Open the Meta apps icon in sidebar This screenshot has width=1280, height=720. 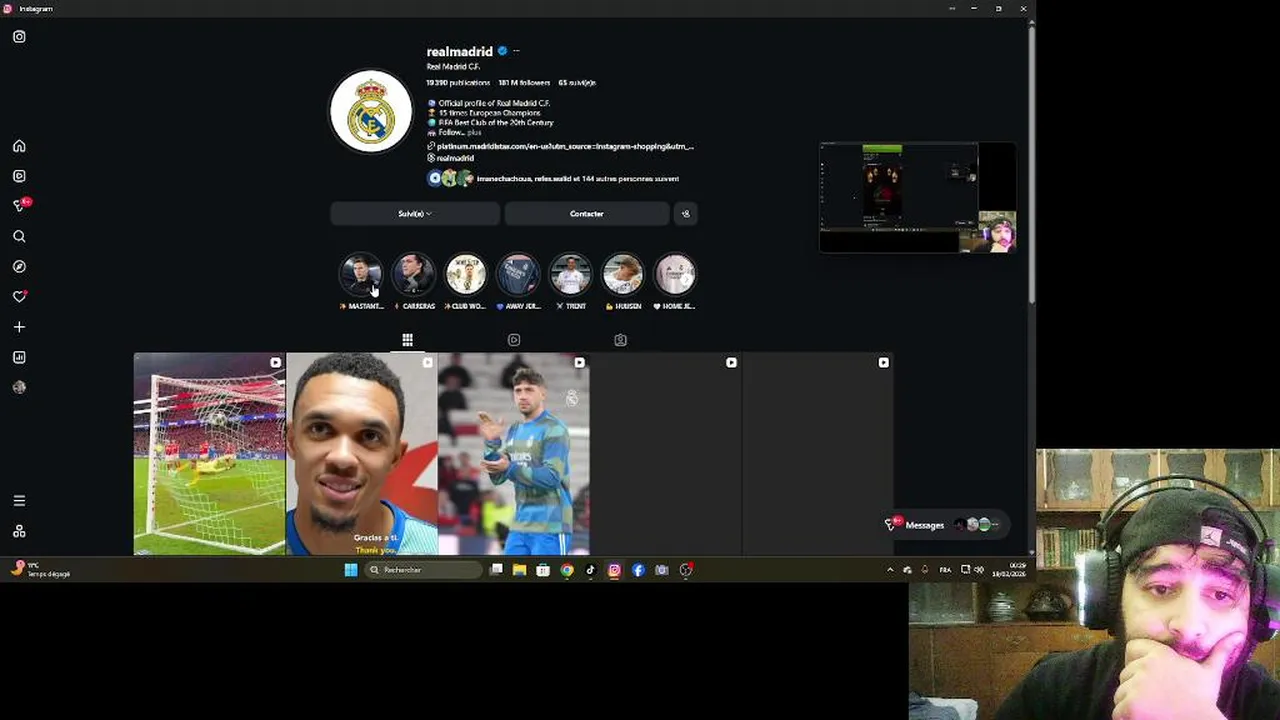pyautogui.click(x=19, y=531)
